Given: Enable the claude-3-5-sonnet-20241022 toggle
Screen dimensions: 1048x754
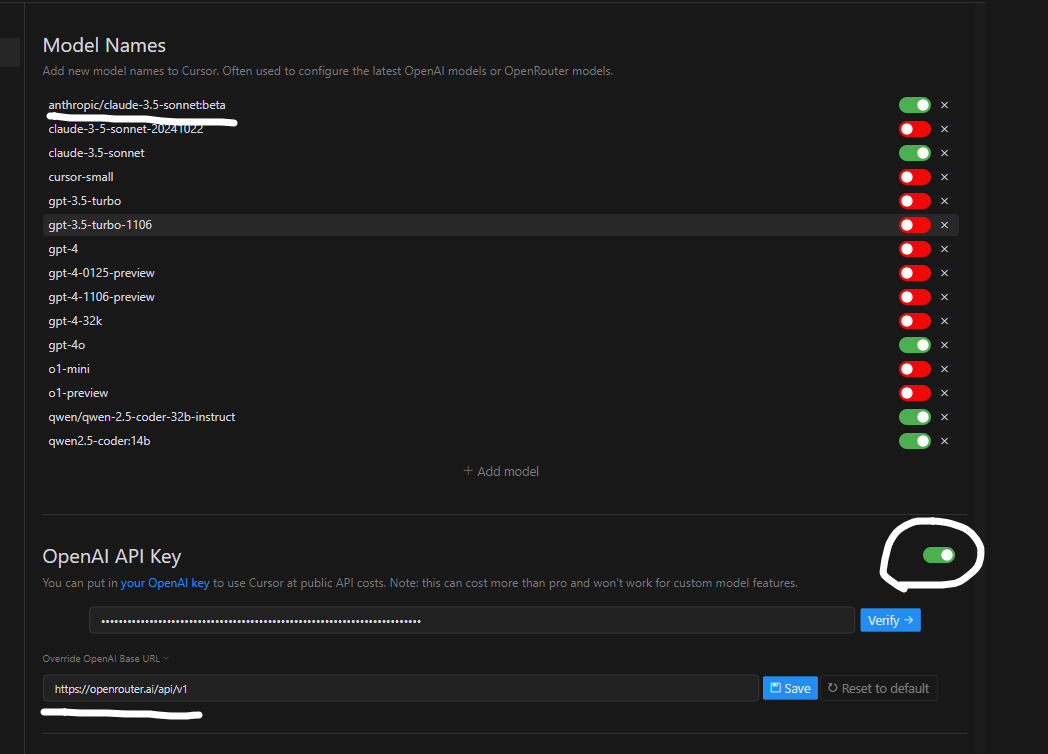Looking at the screenshot, I should (915, 129).
